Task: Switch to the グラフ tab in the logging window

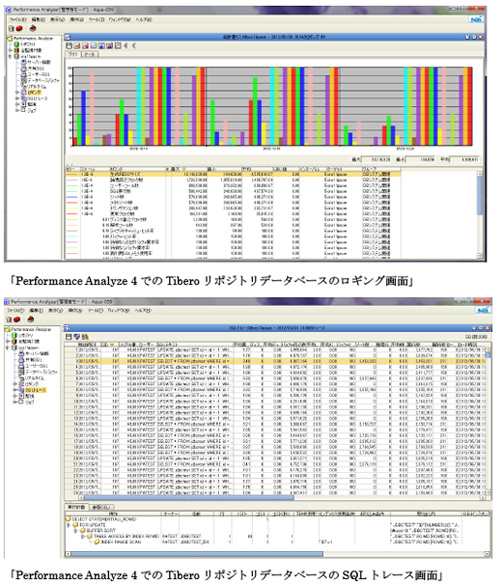Action: [x=73, y=54]
